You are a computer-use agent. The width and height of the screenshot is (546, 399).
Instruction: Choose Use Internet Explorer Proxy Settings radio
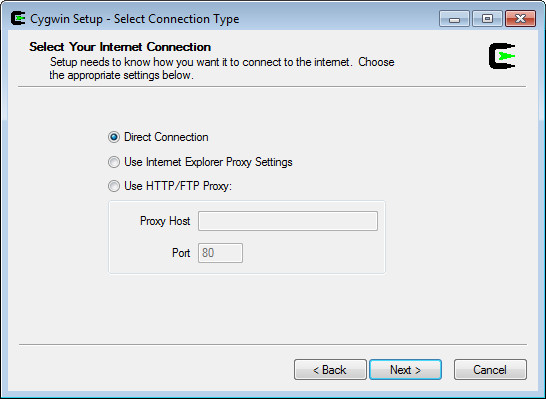tap(114, 162)
